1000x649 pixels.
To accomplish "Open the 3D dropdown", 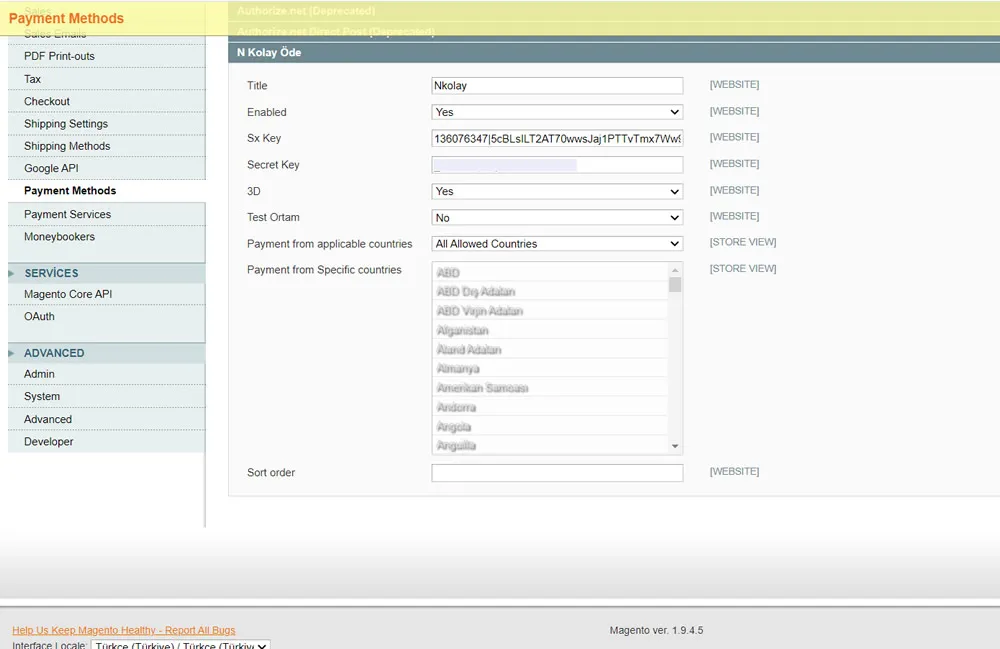I will tap(557, 191).
